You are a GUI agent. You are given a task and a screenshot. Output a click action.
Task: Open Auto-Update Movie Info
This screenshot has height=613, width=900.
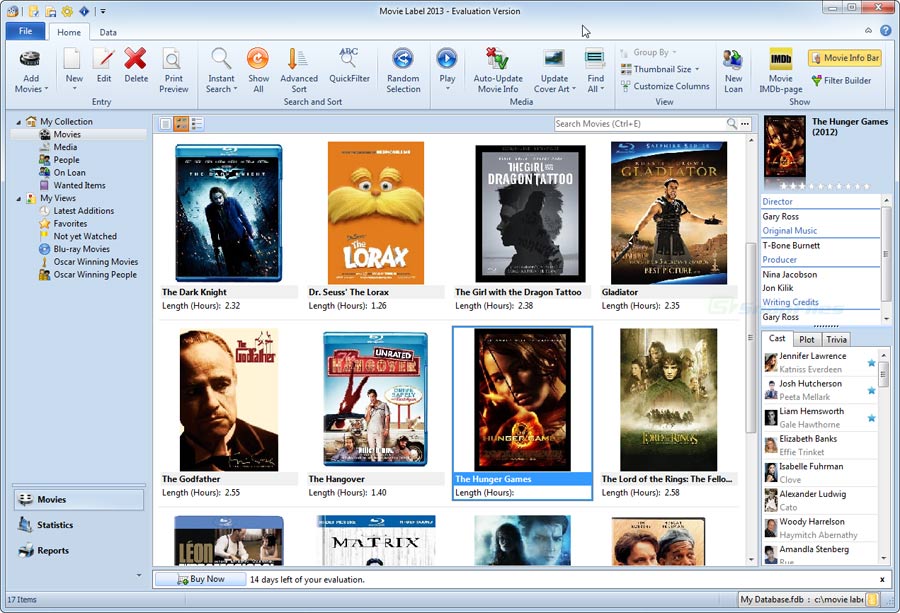pyautogui.click(x=497, y=70)
